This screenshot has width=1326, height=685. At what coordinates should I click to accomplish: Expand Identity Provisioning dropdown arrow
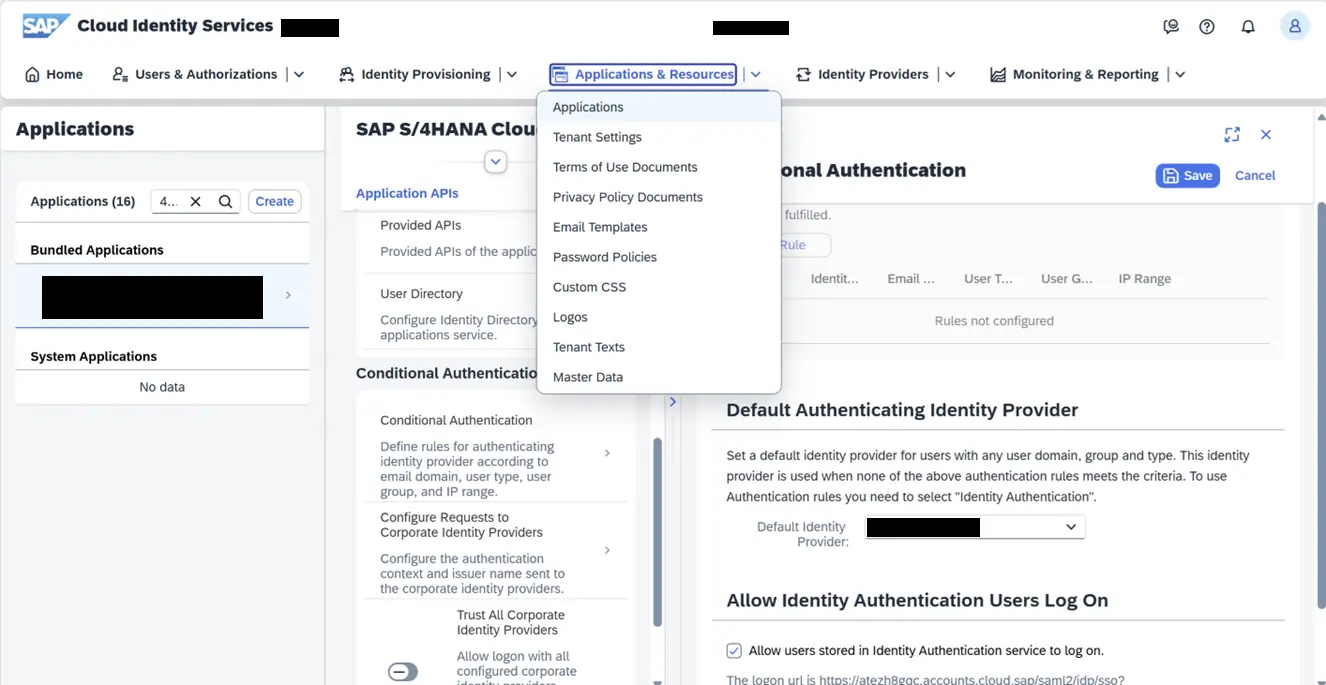tap(512, 74)
